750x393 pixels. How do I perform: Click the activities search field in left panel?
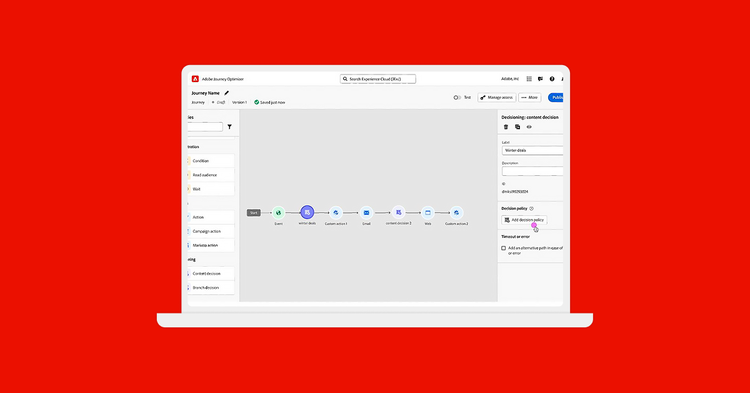click(x=205, y=127)
